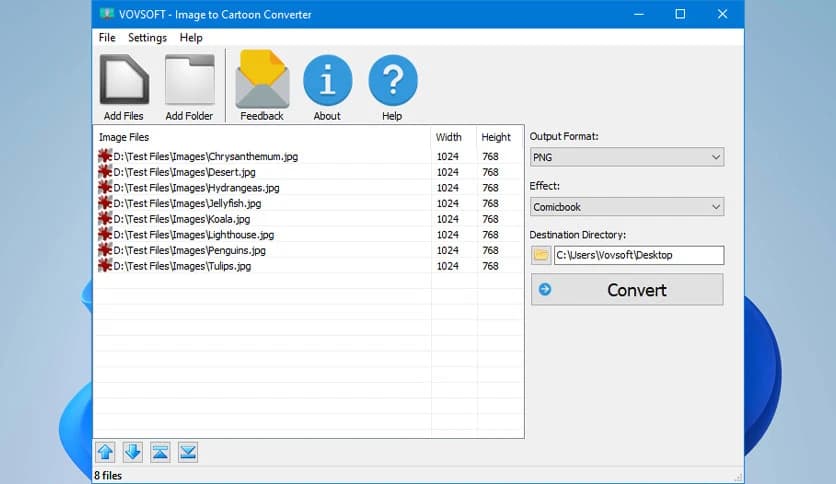Select the Tulips.jpg file path row
Image resolution: width=836 pixels, height=484 pixels.
click(x=182, y=265)
